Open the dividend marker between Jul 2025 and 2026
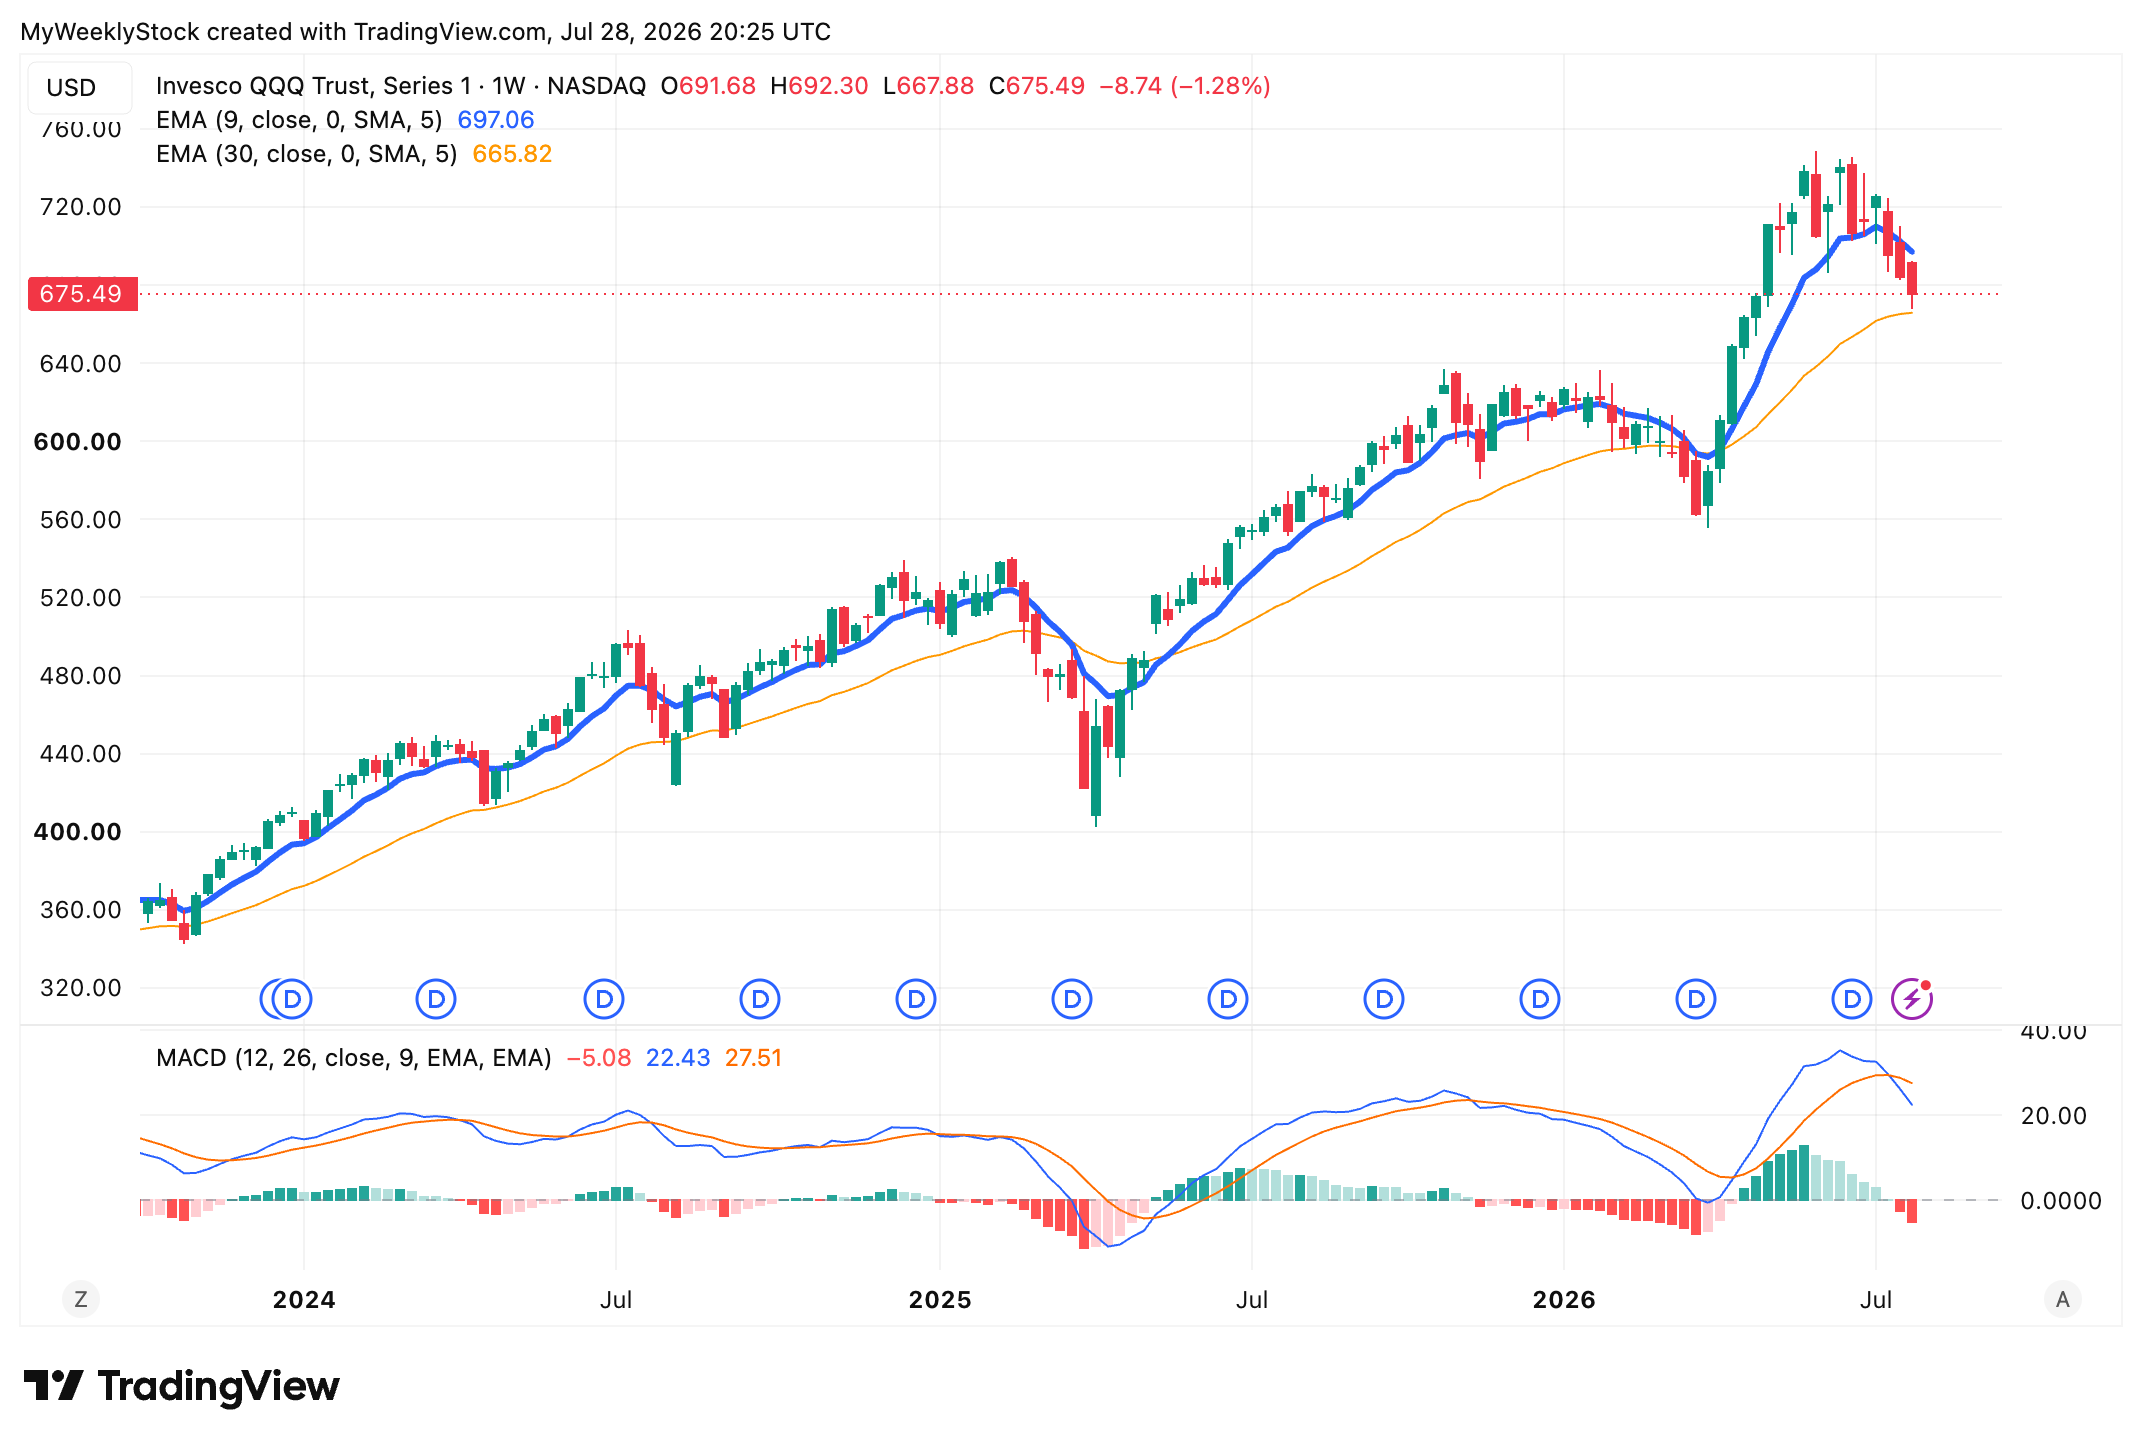2142x1446 pixels. pos(1384,999)
